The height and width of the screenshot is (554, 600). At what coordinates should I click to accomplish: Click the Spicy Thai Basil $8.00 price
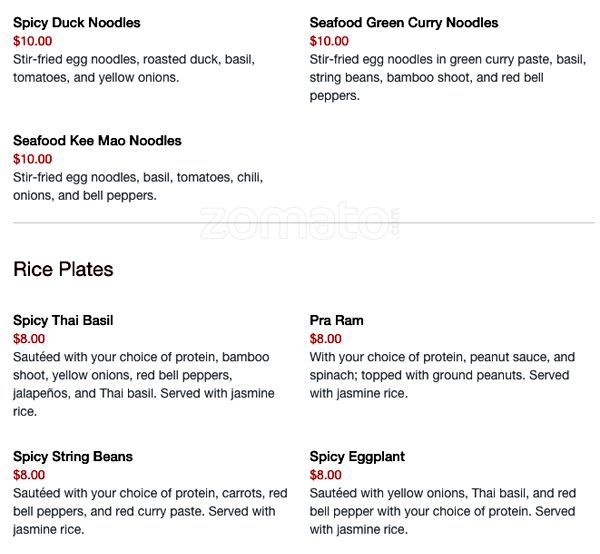(x=29, y=339)
